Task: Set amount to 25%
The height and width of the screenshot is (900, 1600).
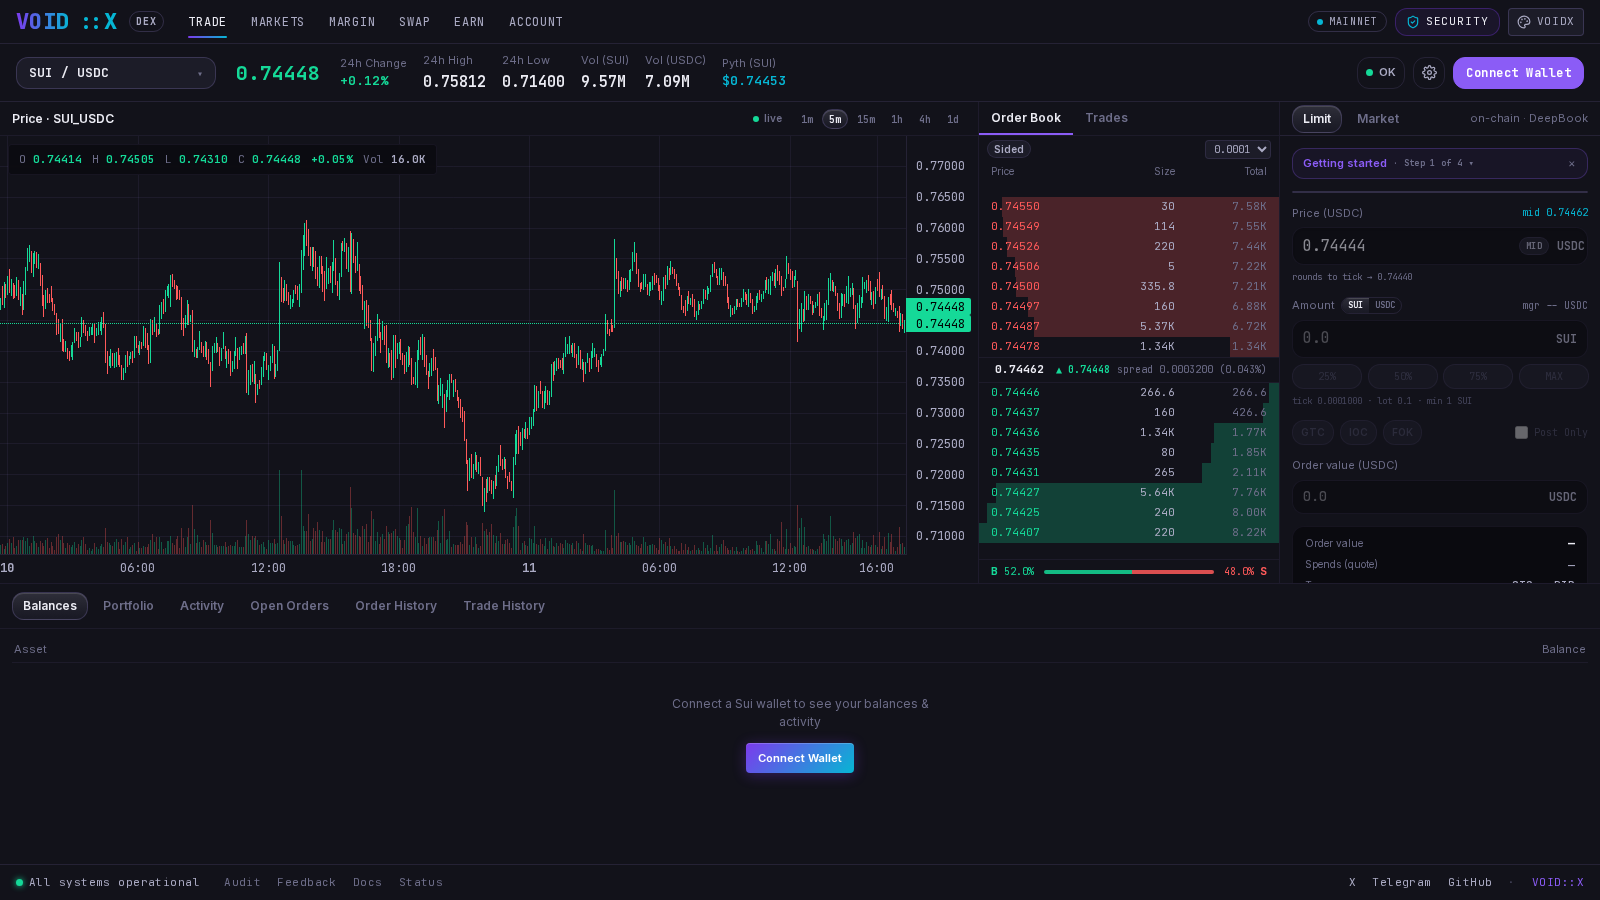Action: [1327, 376]
